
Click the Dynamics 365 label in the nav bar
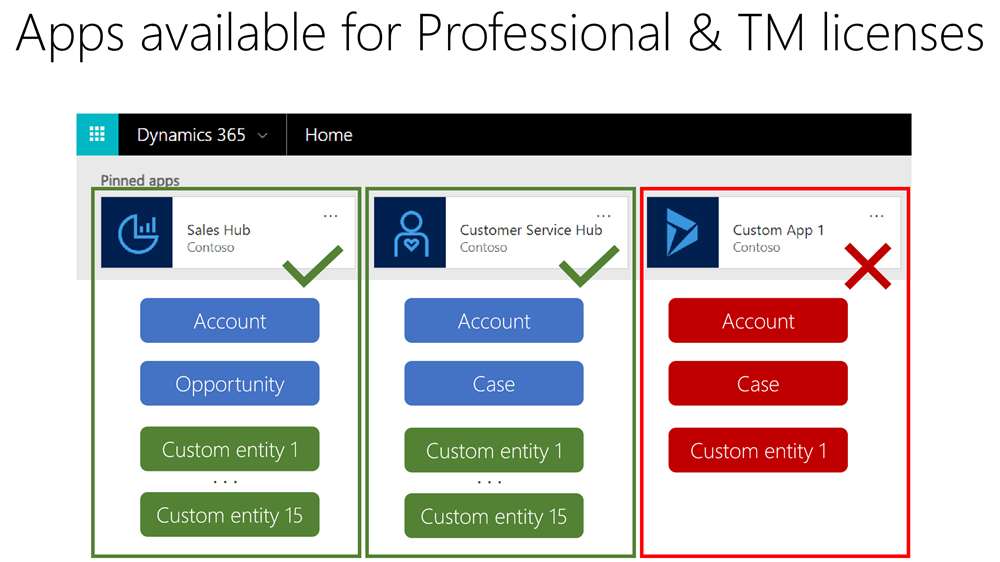191,135
